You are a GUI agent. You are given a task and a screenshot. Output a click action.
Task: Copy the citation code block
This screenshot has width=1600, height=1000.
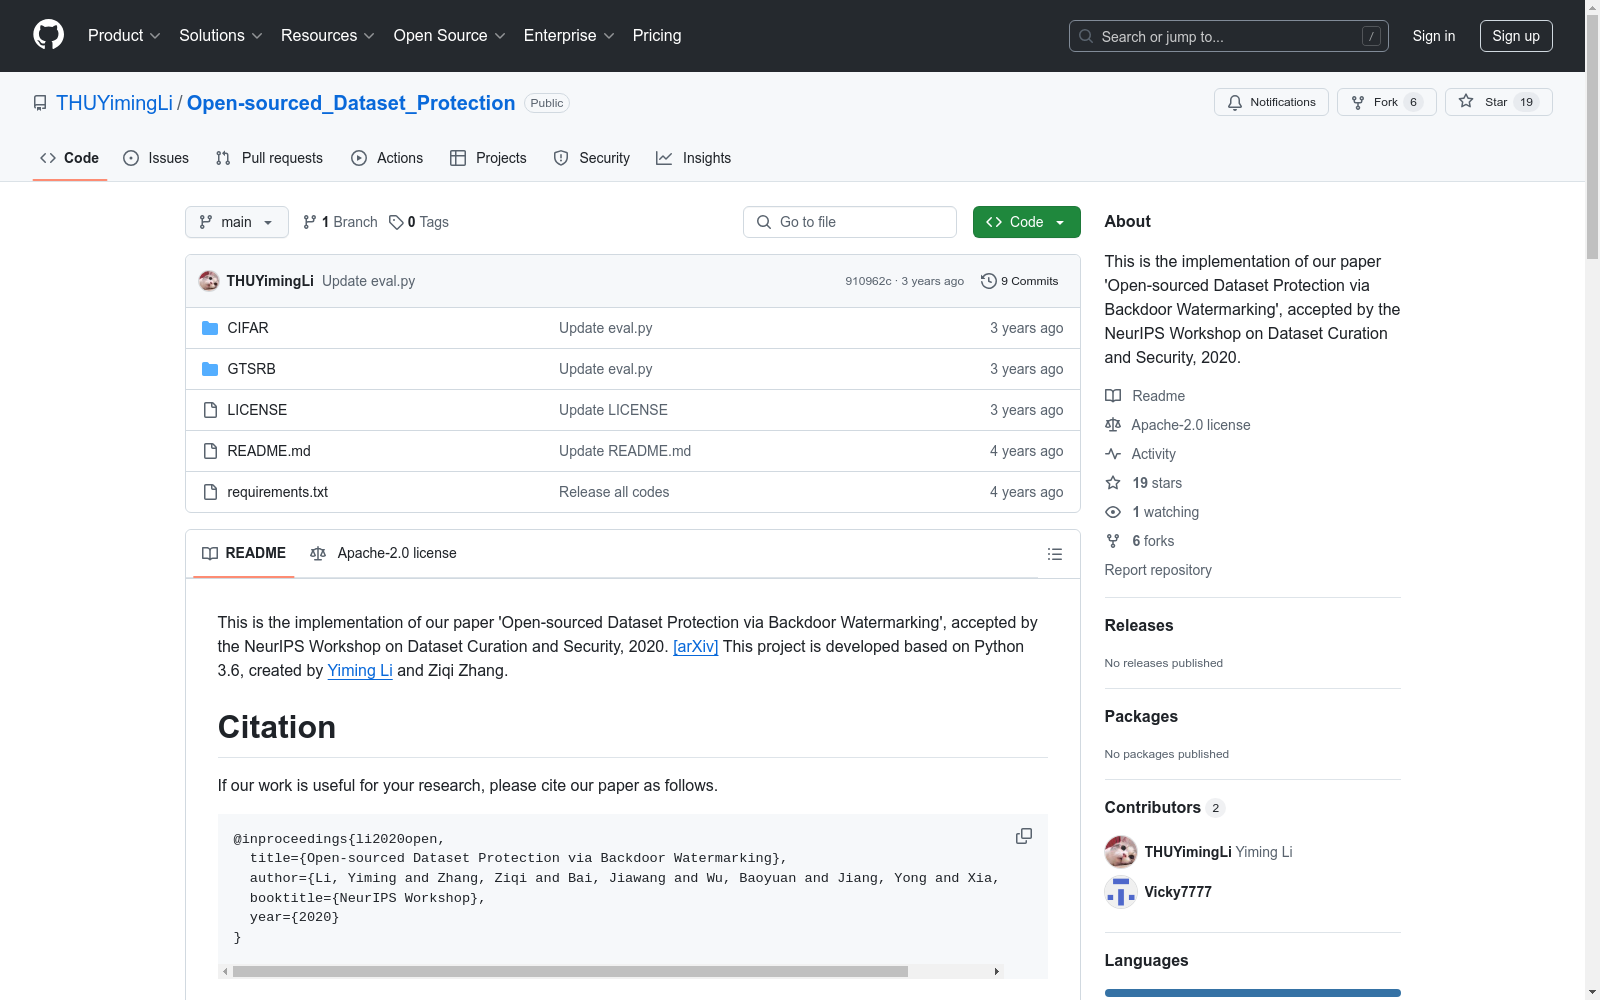click(1024, 836)
